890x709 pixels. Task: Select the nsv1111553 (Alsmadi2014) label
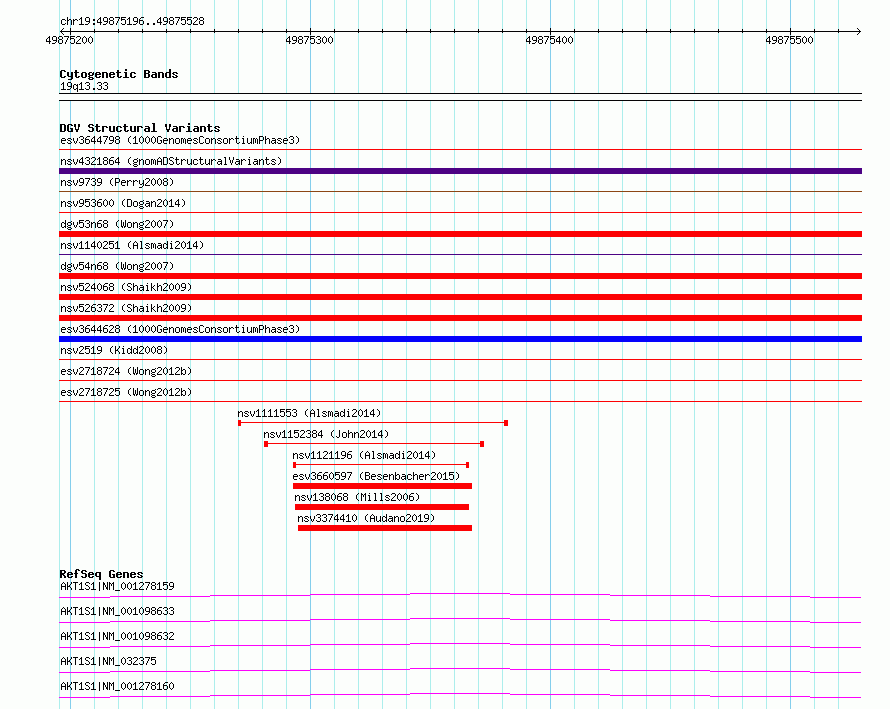tap(309, 413)
